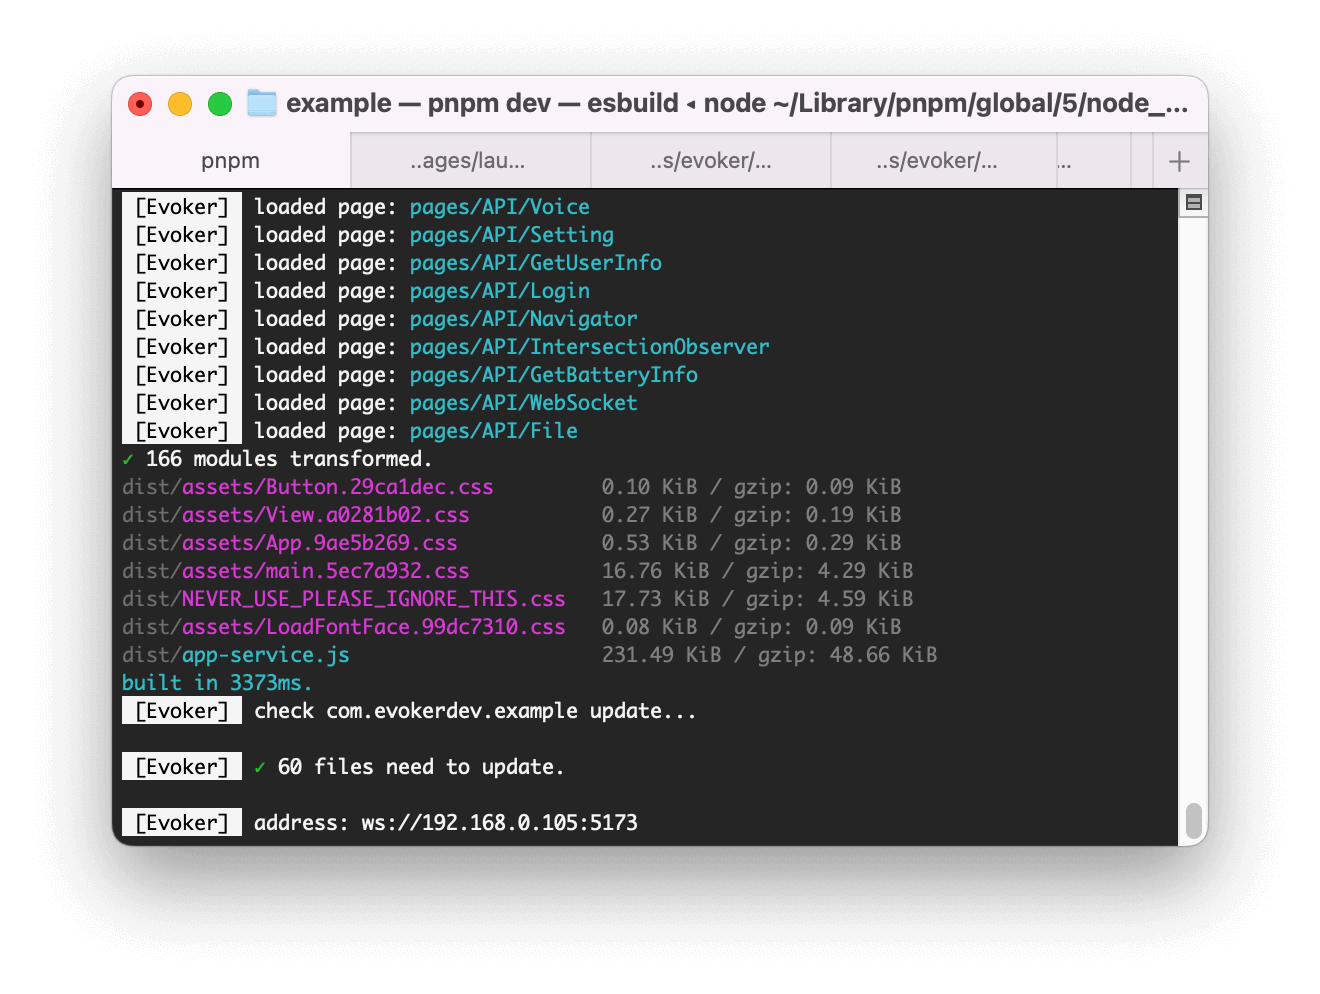Click the "built in 3373ms." line
Viewport: 1320px width, 994px height.
217,683
